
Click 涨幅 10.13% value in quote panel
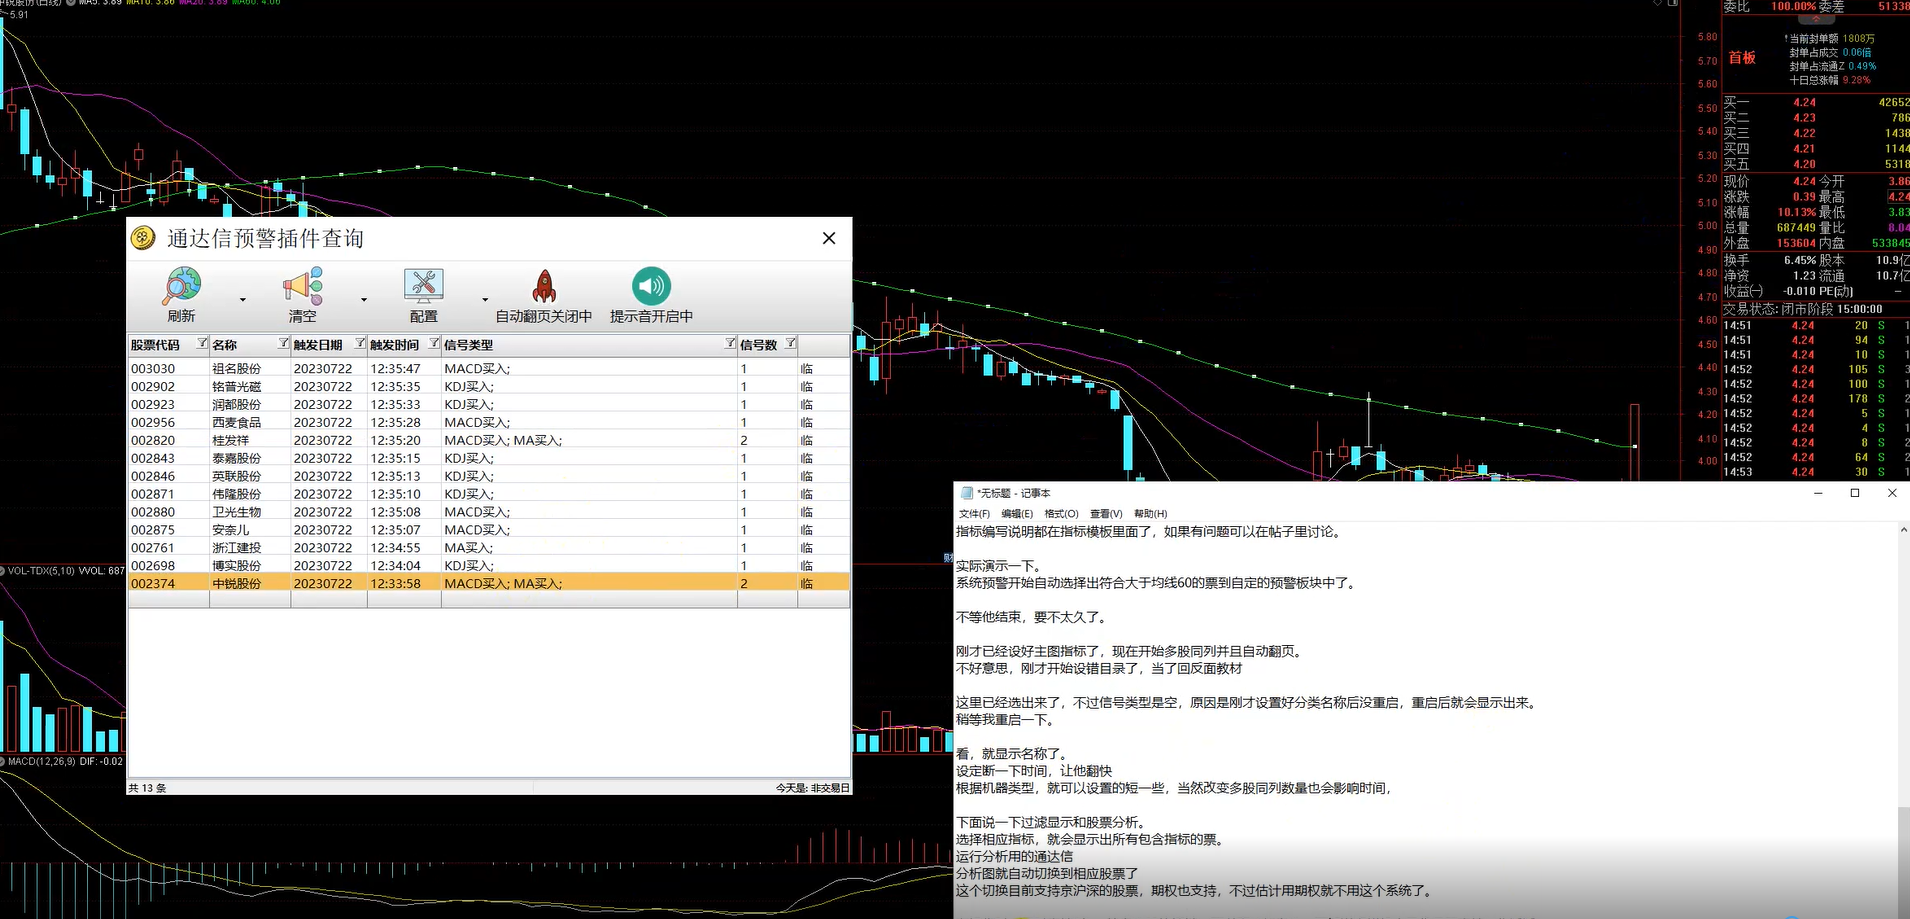tap(1797, 213)
